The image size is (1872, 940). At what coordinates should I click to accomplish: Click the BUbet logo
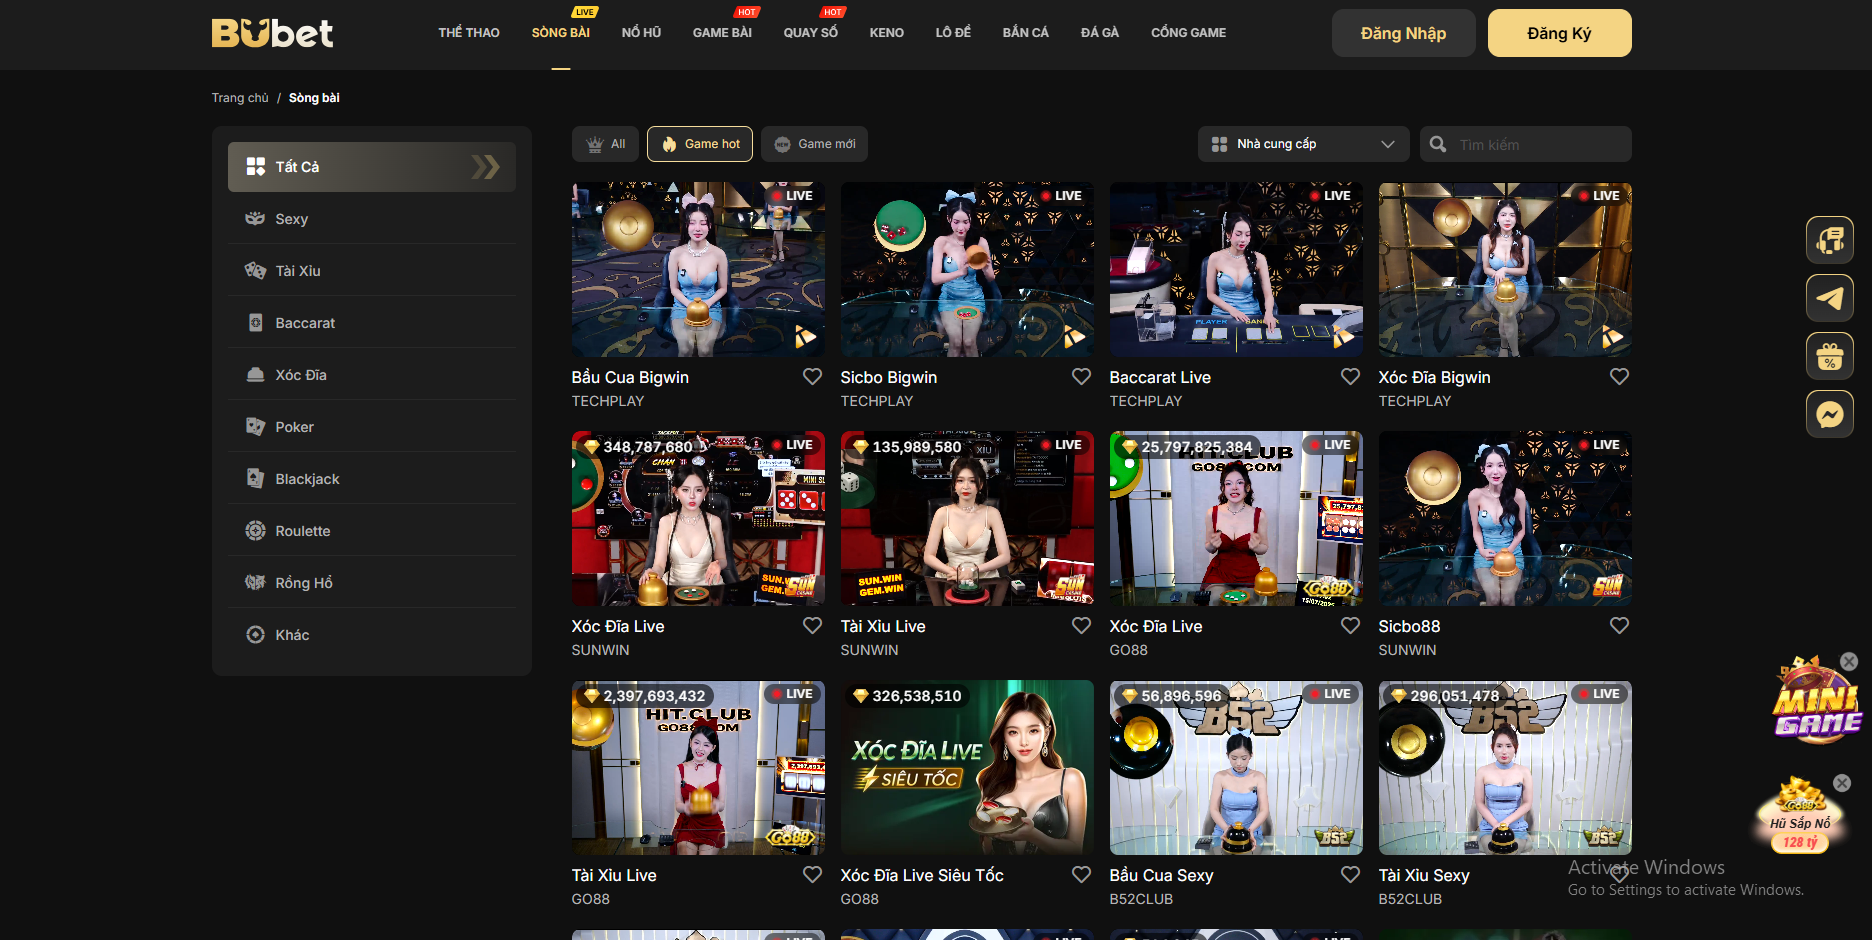(272, 33)
